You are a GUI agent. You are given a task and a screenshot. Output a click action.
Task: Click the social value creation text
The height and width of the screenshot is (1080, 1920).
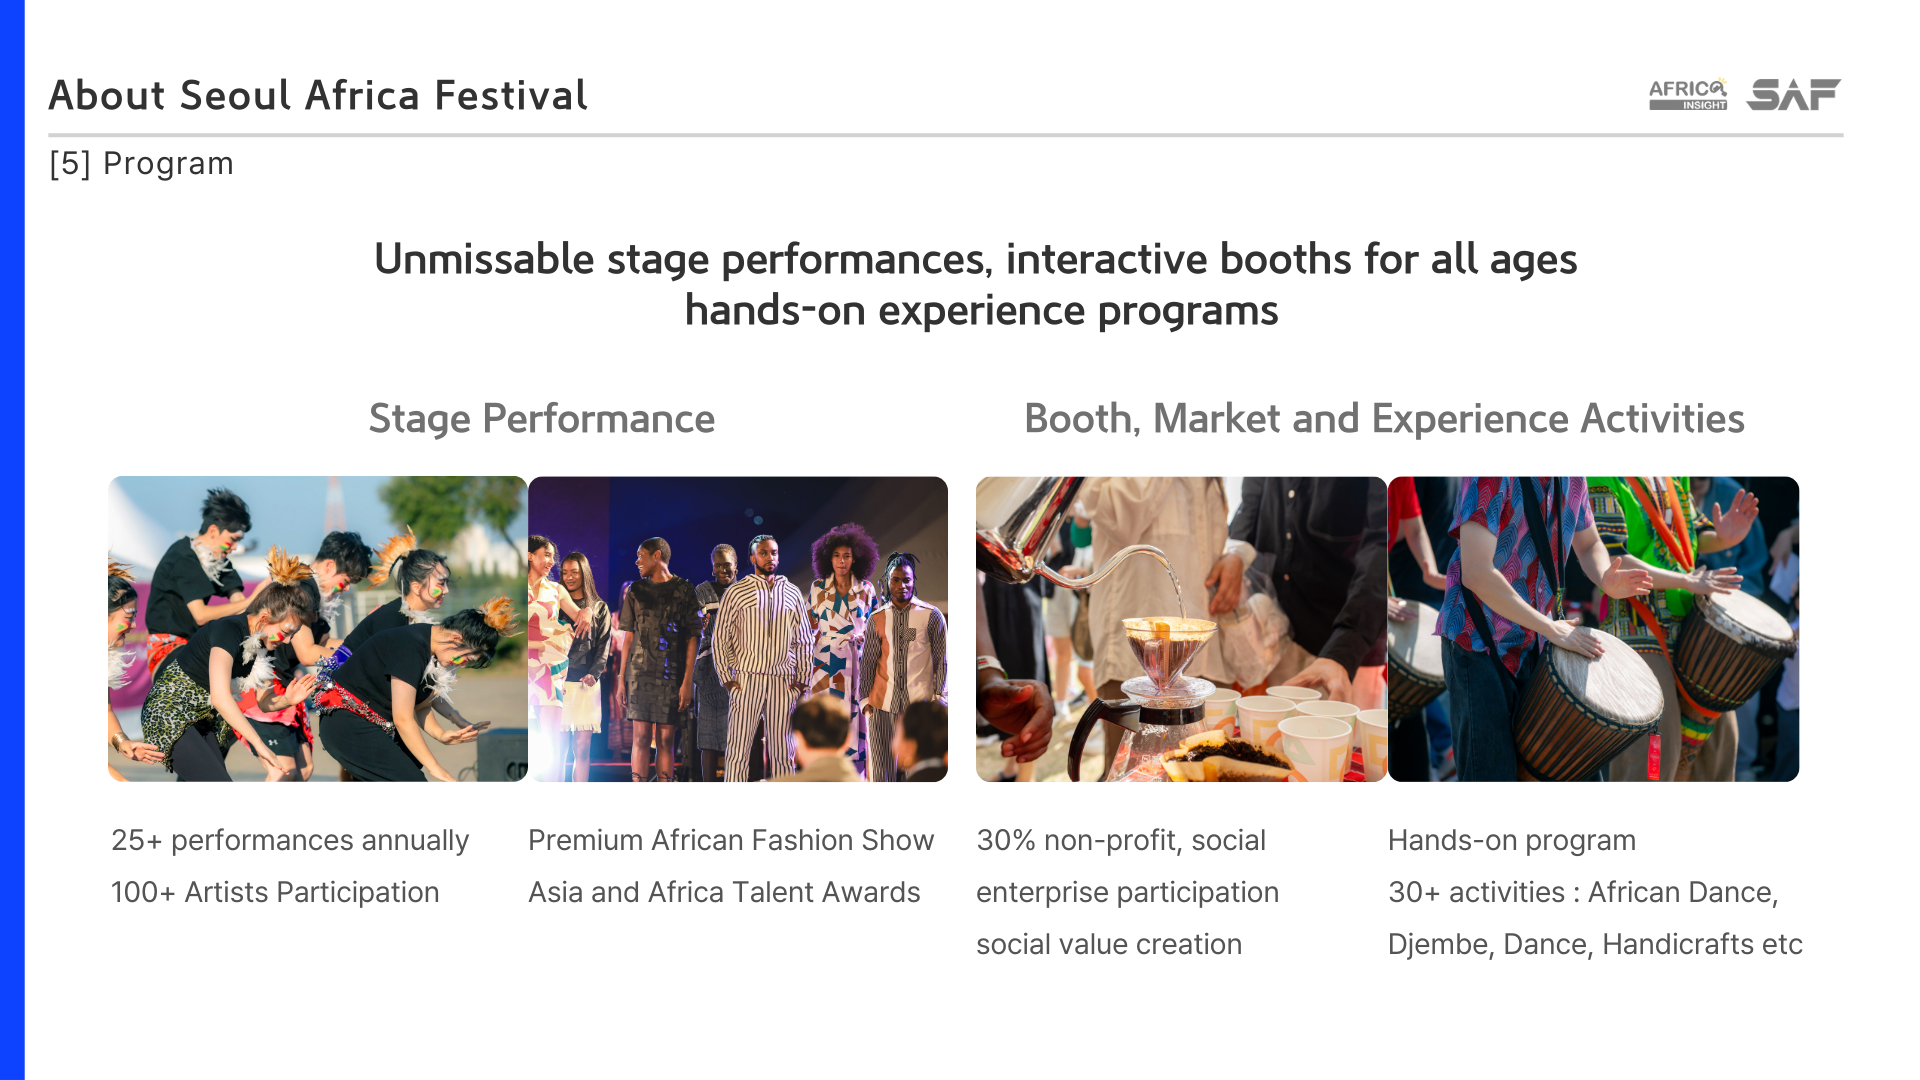point(1109,944)
